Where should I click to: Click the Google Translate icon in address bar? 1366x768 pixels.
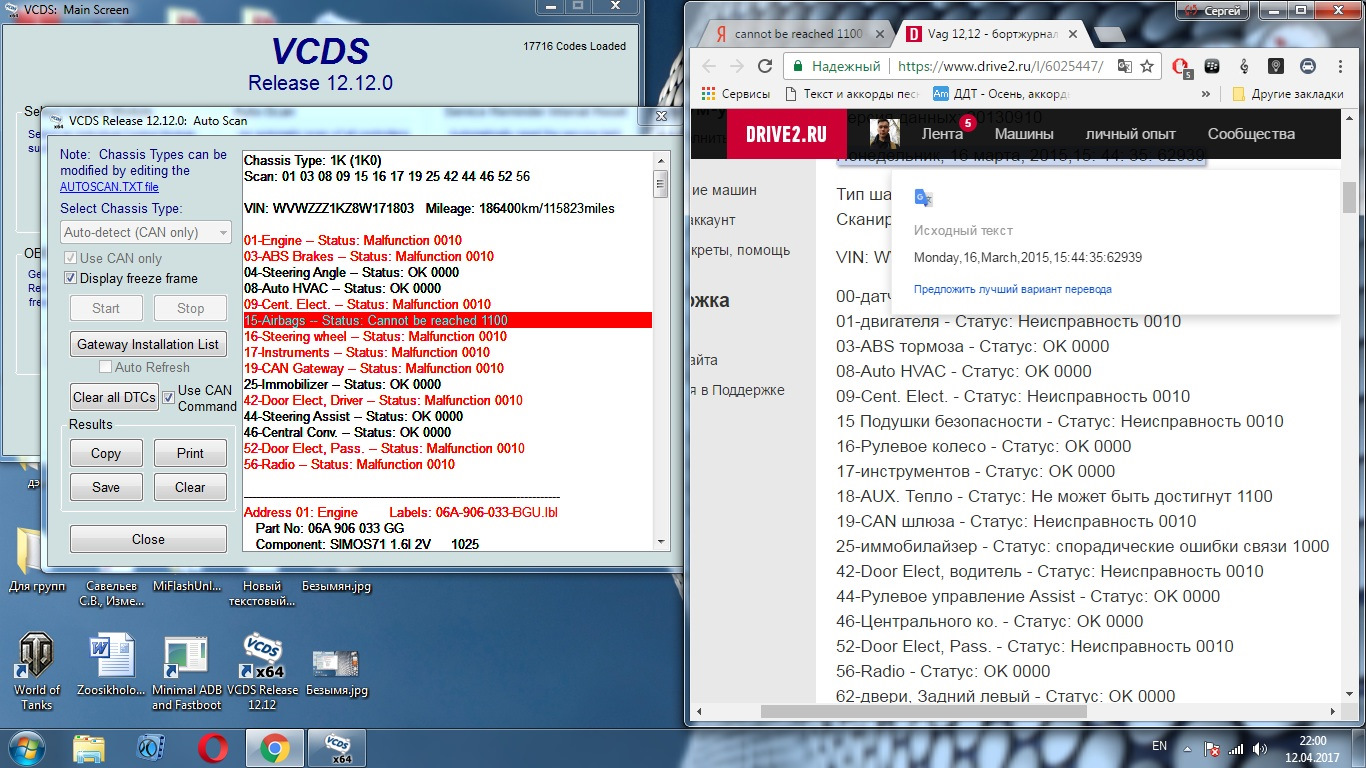coord(1124,66)
